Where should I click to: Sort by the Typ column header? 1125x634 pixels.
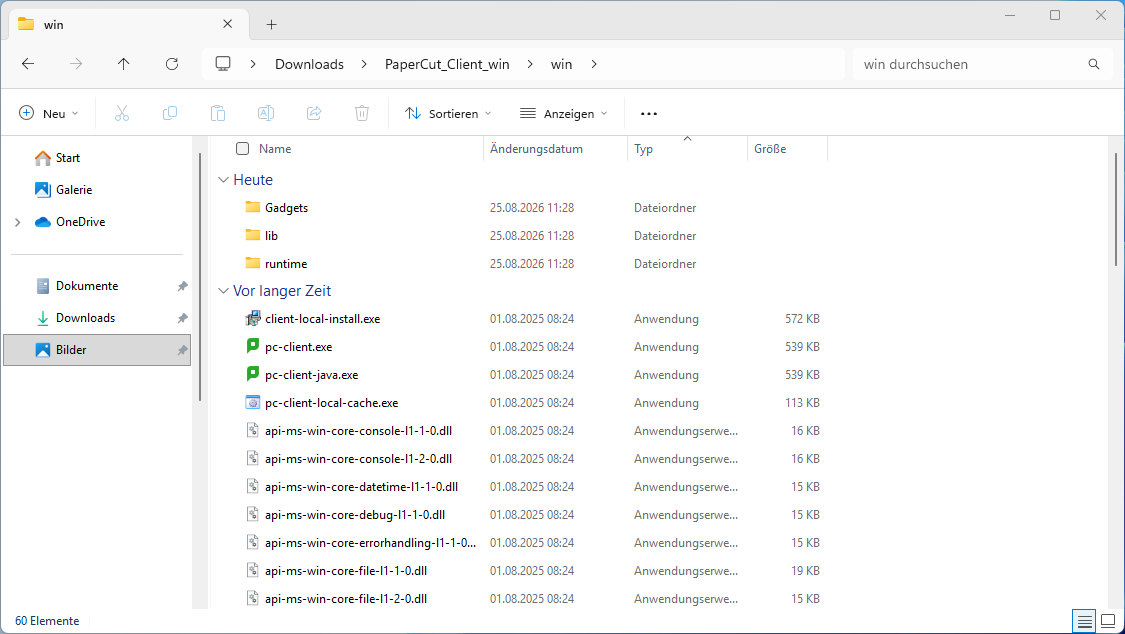click(644, 148)
